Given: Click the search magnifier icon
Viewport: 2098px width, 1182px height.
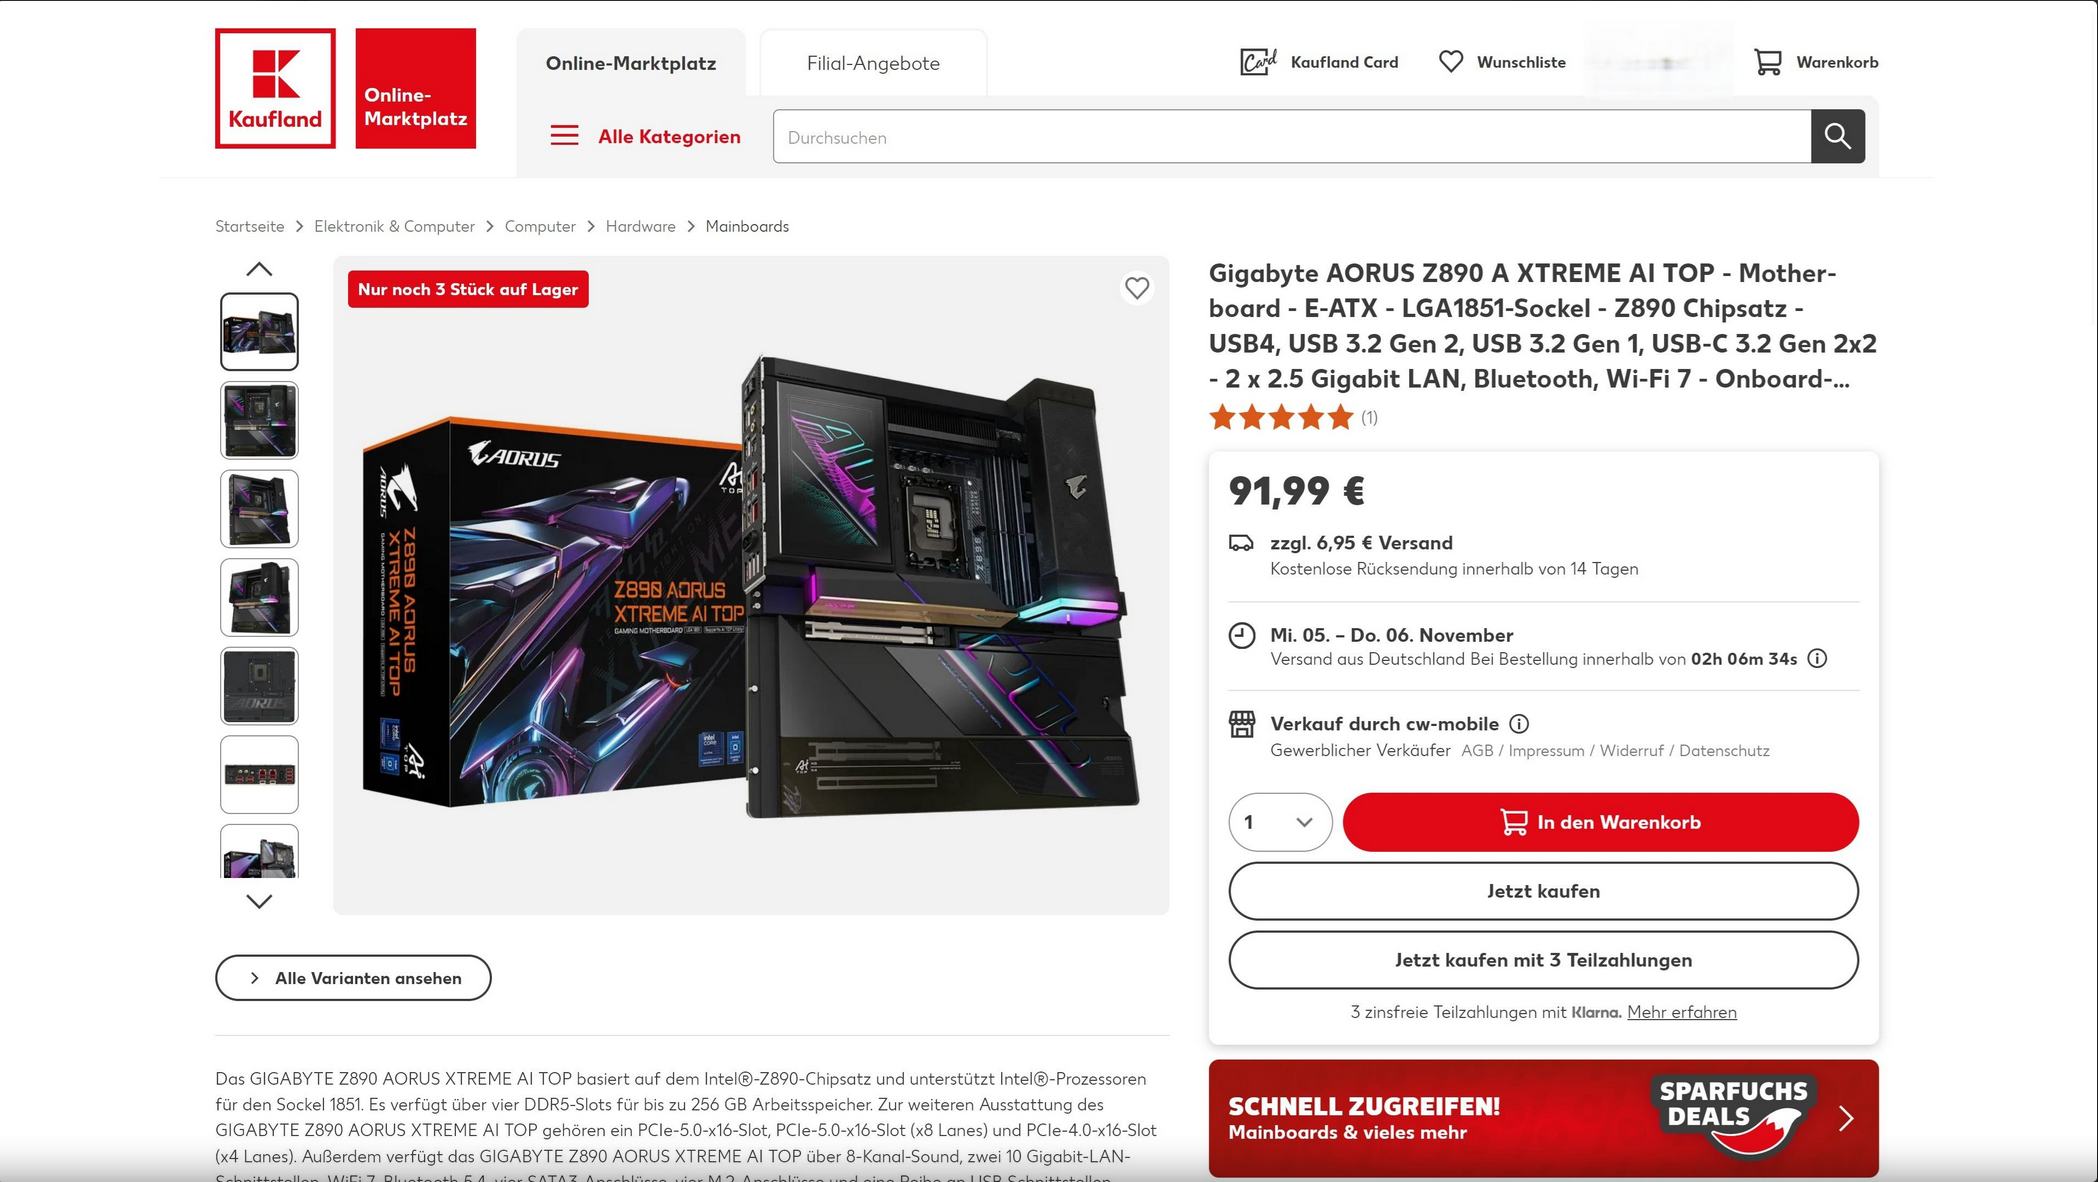Looking at the screenshot, I should 1837,136.
